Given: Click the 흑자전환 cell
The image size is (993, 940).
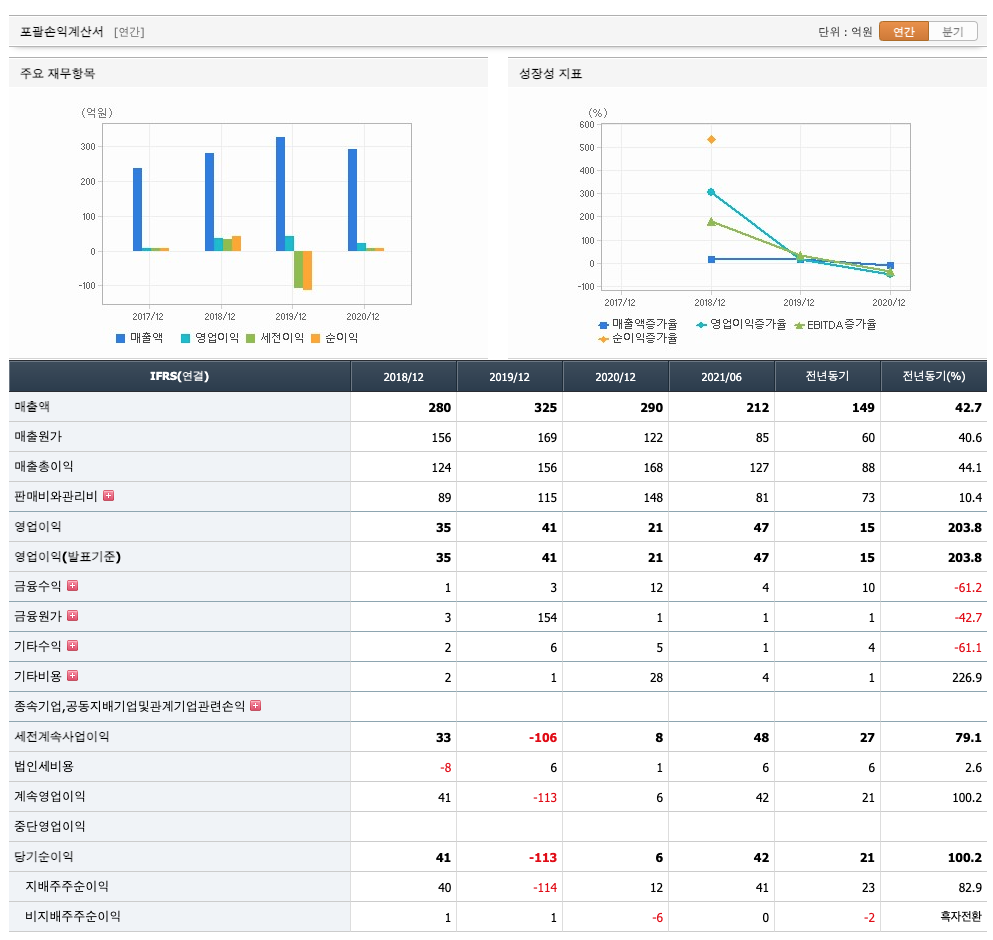Looking at the screenshot, I should coord(961,917).
